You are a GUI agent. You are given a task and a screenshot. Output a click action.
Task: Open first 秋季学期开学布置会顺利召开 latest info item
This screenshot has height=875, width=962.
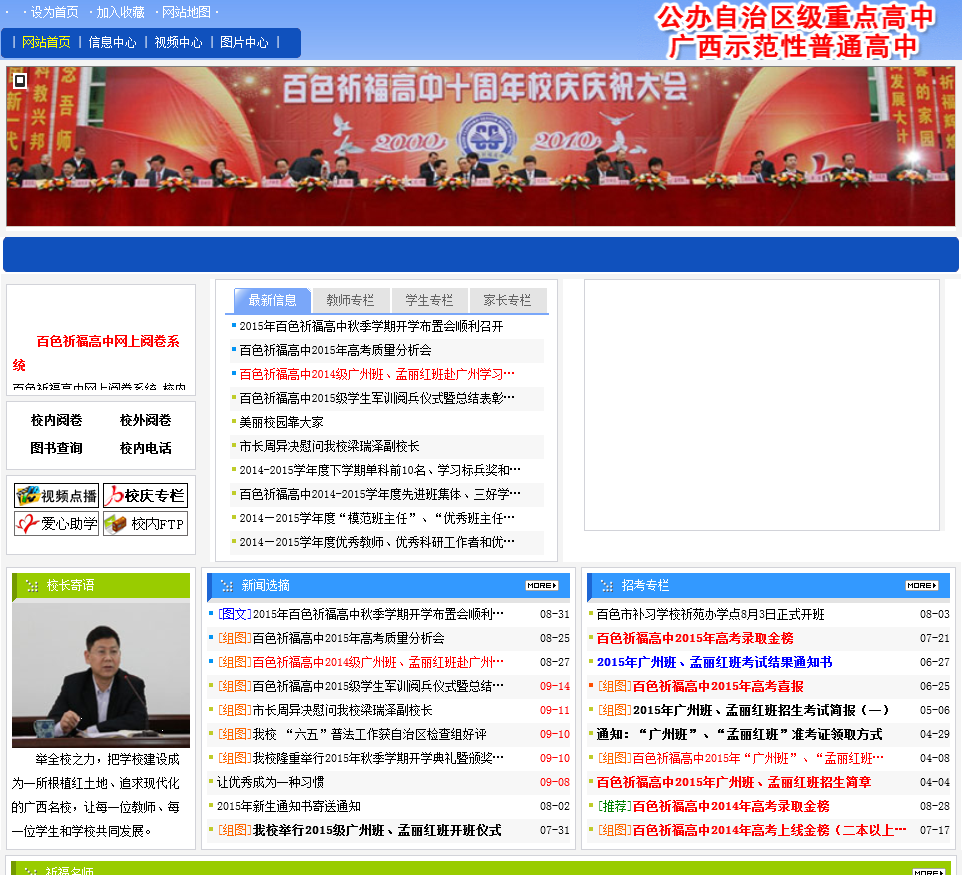[371, 326]
